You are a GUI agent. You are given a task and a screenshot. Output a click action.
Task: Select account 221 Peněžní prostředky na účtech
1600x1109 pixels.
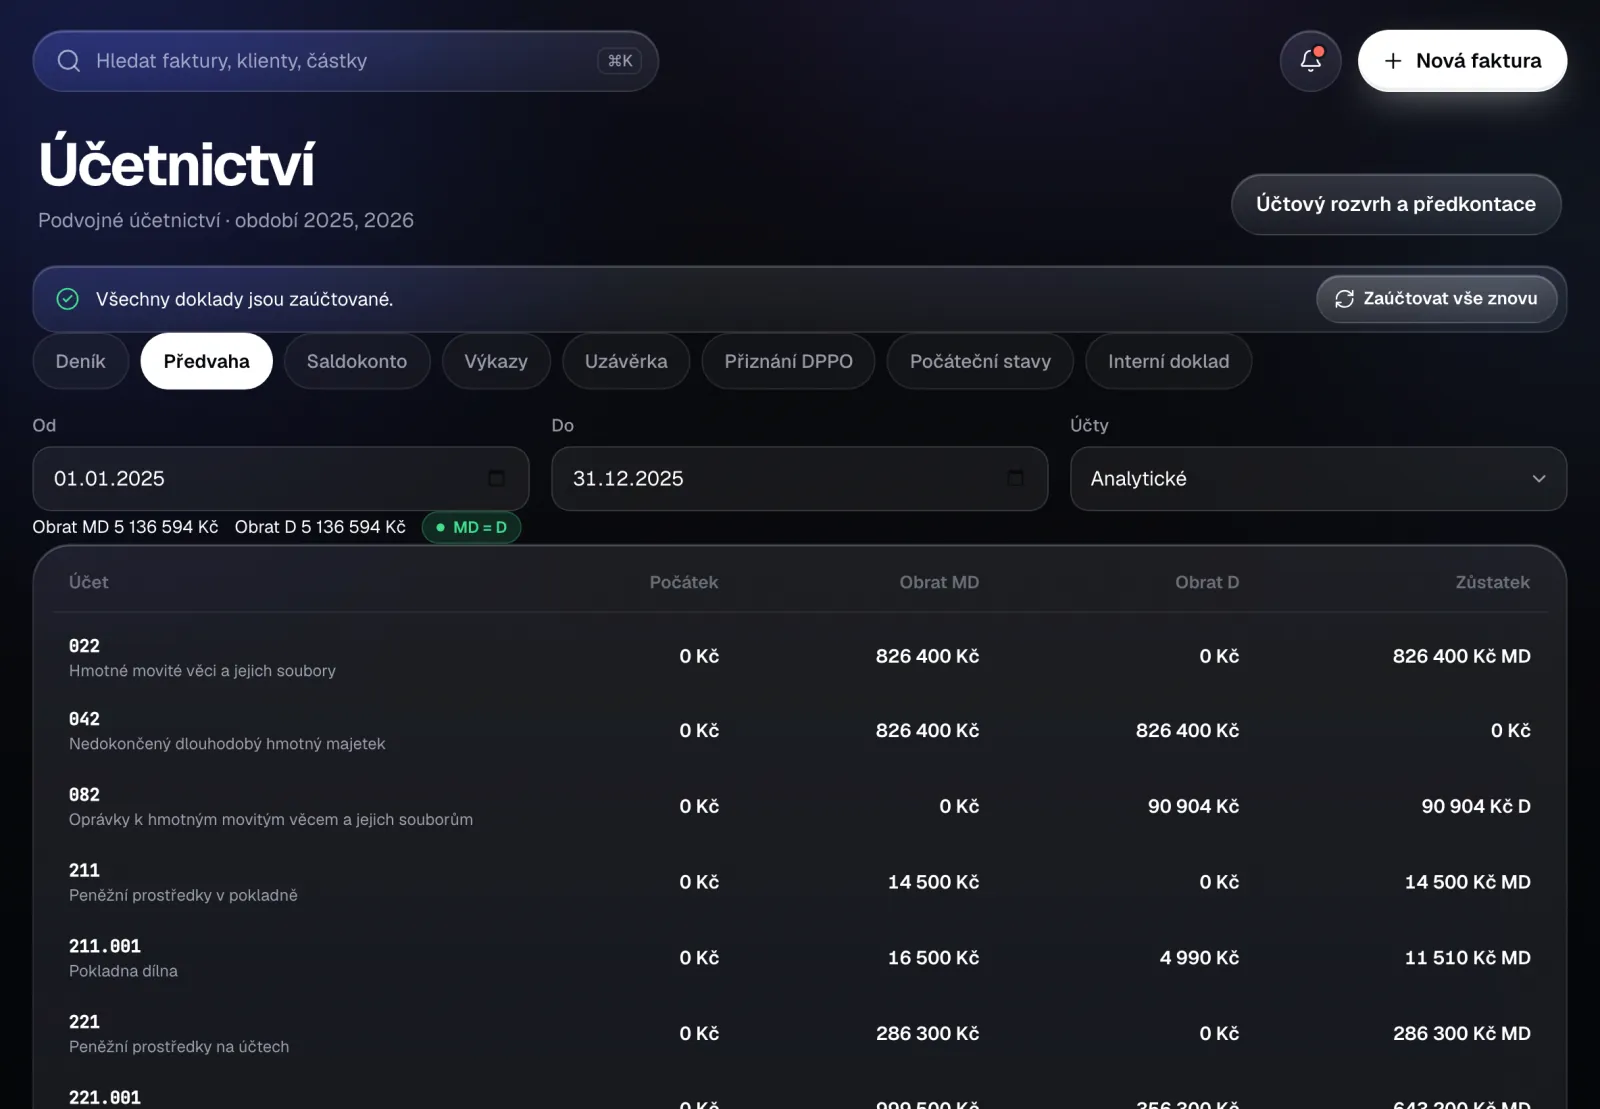pos(800,1033)
